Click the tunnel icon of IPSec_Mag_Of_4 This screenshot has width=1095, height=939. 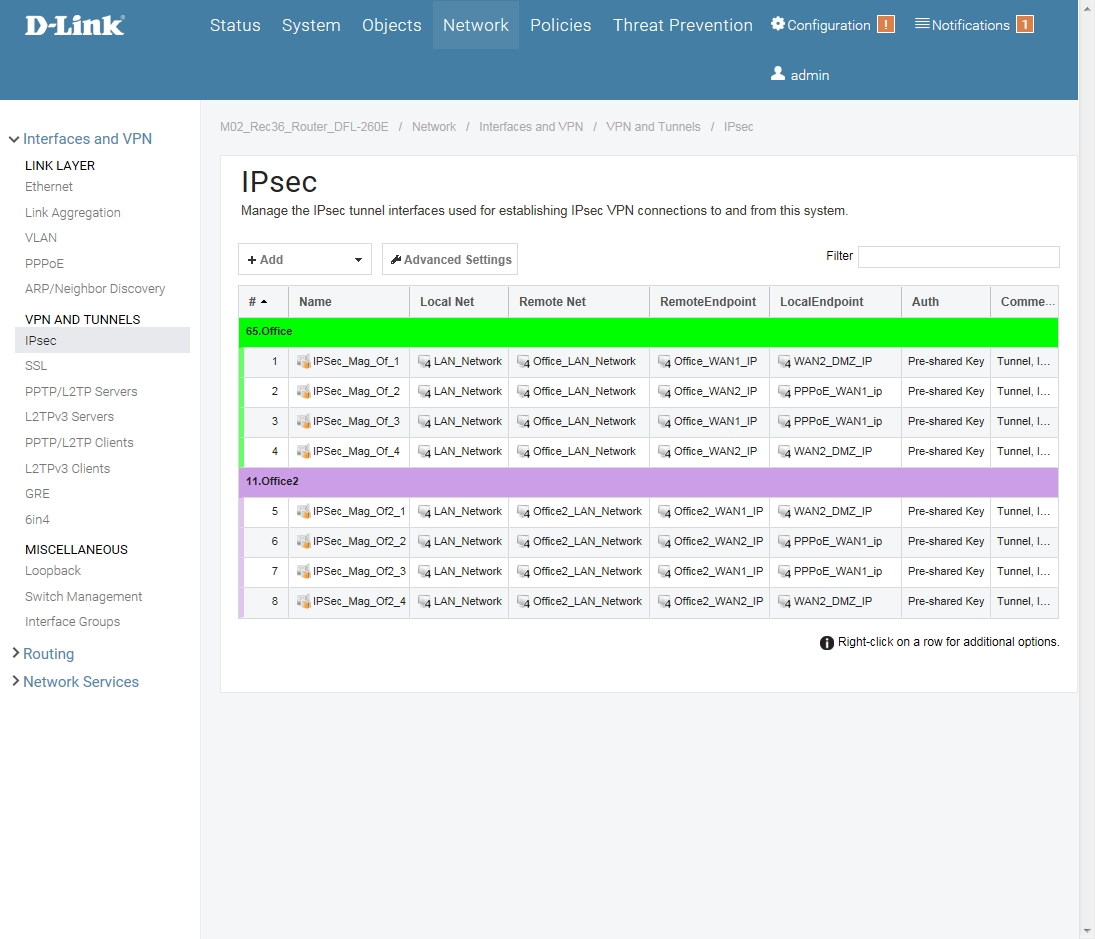click(x=303, y=452)
